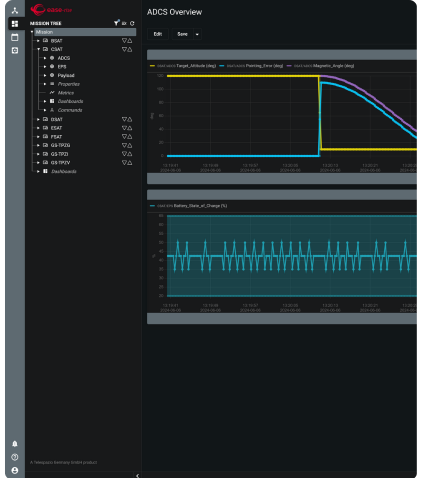This screenshot has height=478, width=421.
Task: Select the GS-TPZI label in the tree
Action: (59, 154)
